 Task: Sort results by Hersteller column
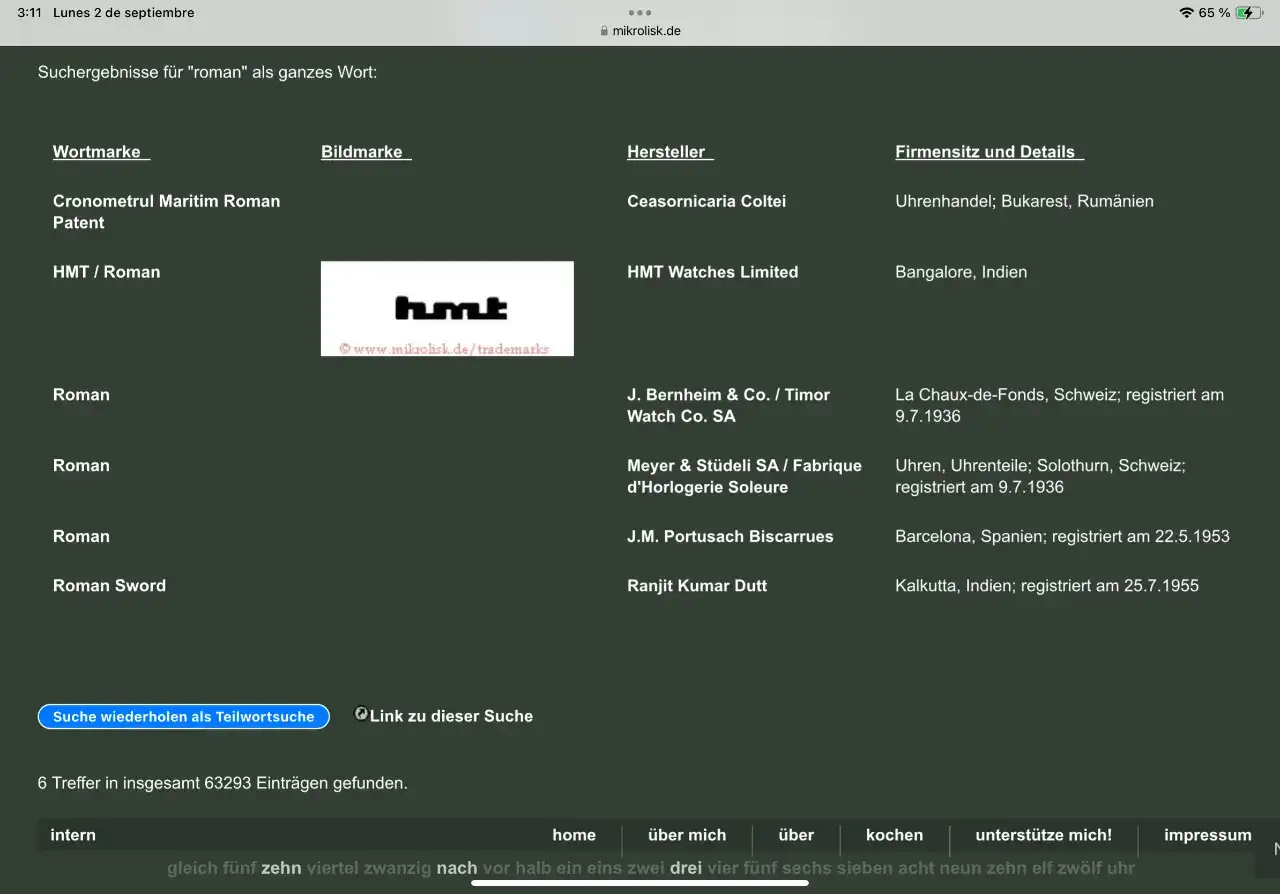669,152
